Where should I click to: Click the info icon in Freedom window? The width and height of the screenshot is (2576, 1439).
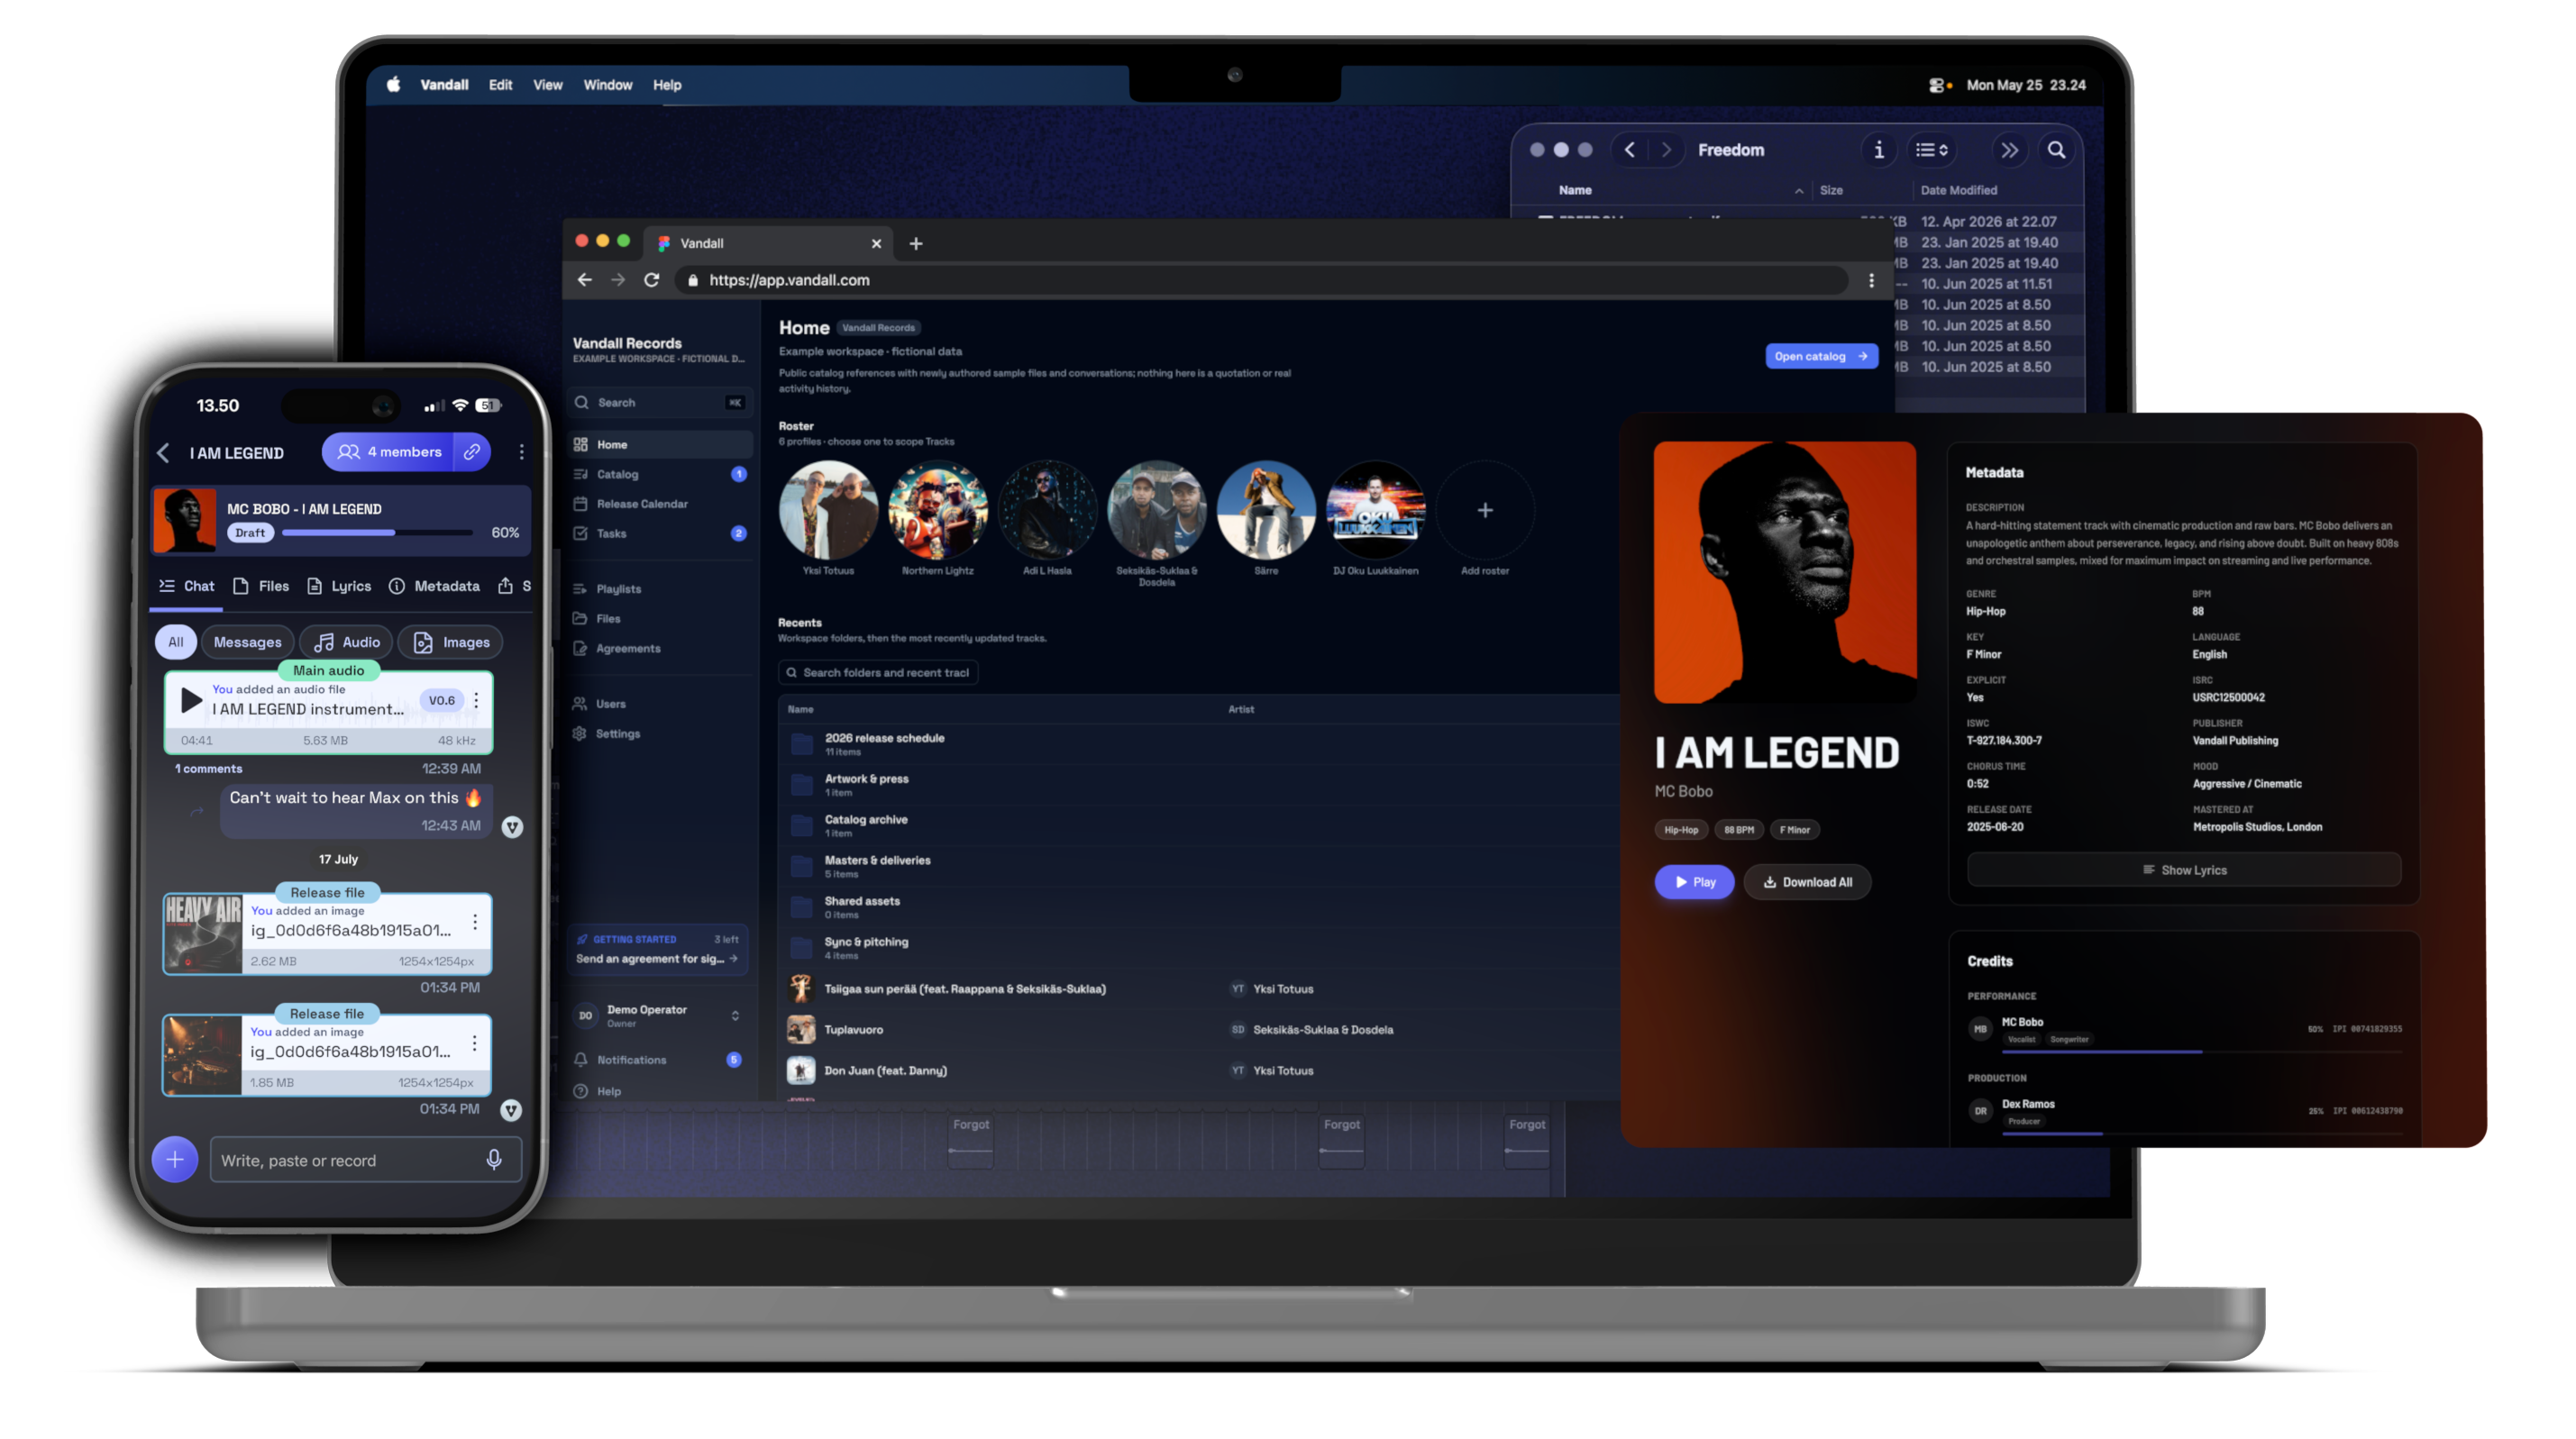1878,150
